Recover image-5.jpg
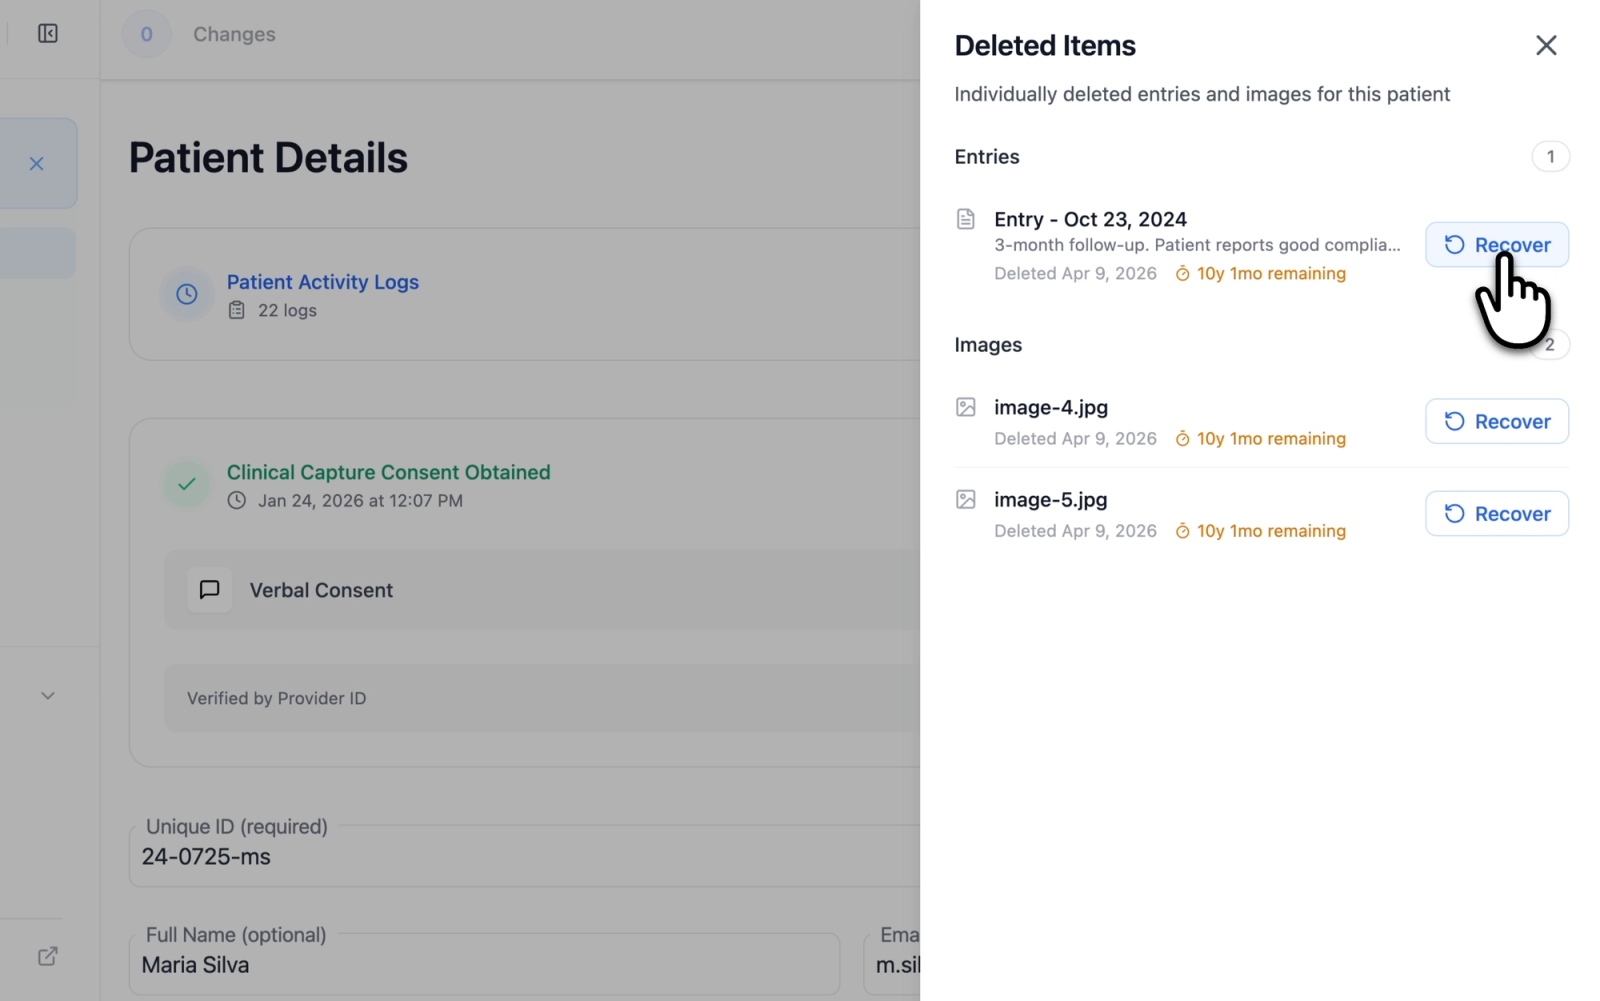This screenshot has width=1600, height=1001. coord(1496,514)
